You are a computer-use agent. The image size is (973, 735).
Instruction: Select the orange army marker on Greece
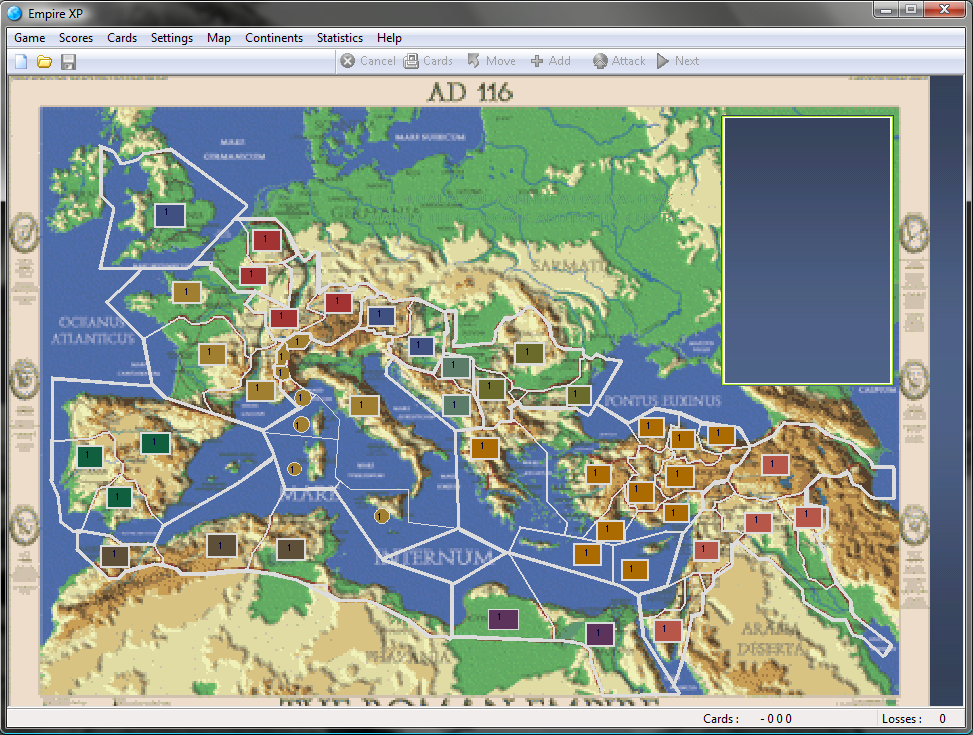(x=485, y=447)
